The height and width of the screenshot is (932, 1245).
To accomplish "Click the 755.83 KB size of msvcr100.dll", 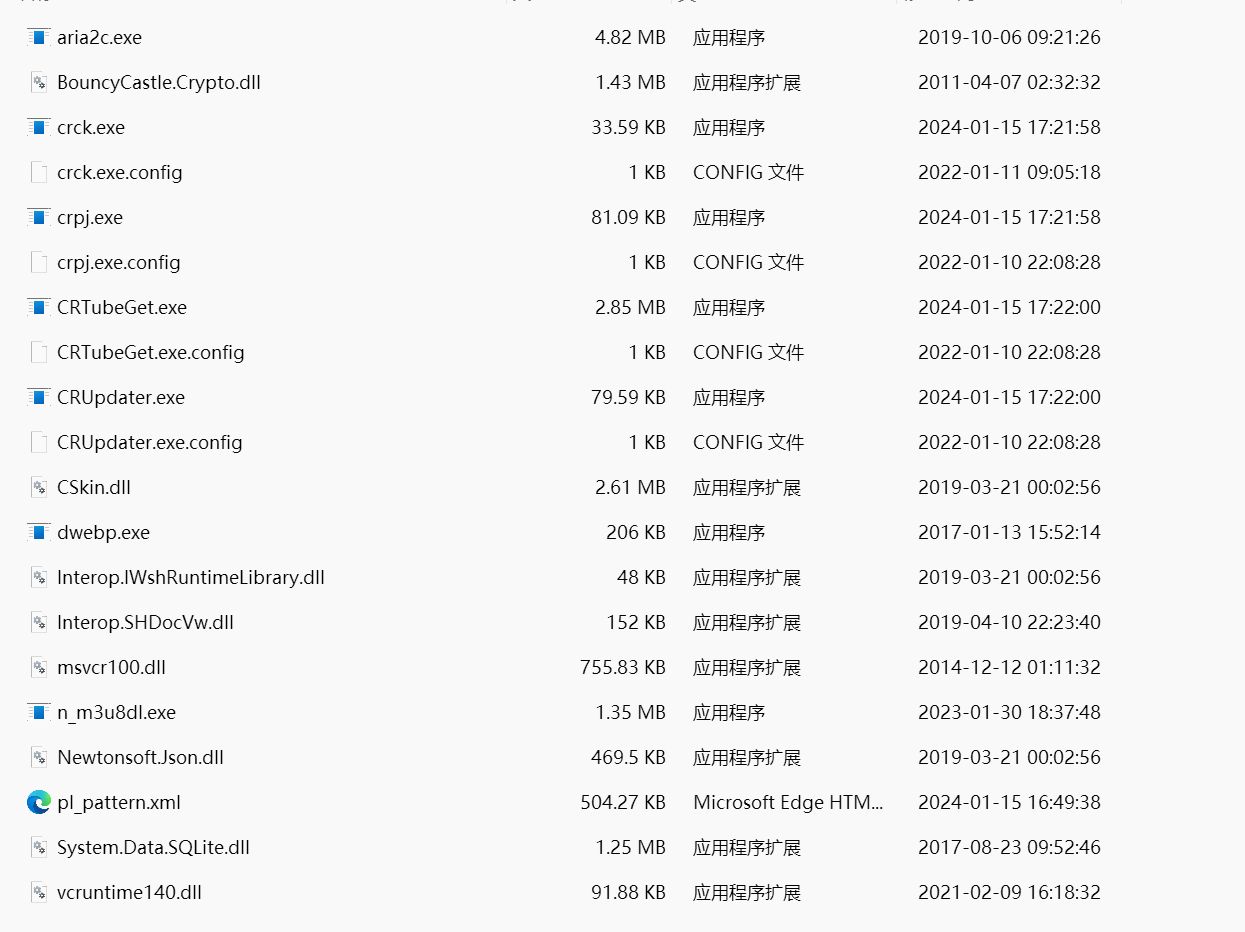I will (x=623, y=668).
